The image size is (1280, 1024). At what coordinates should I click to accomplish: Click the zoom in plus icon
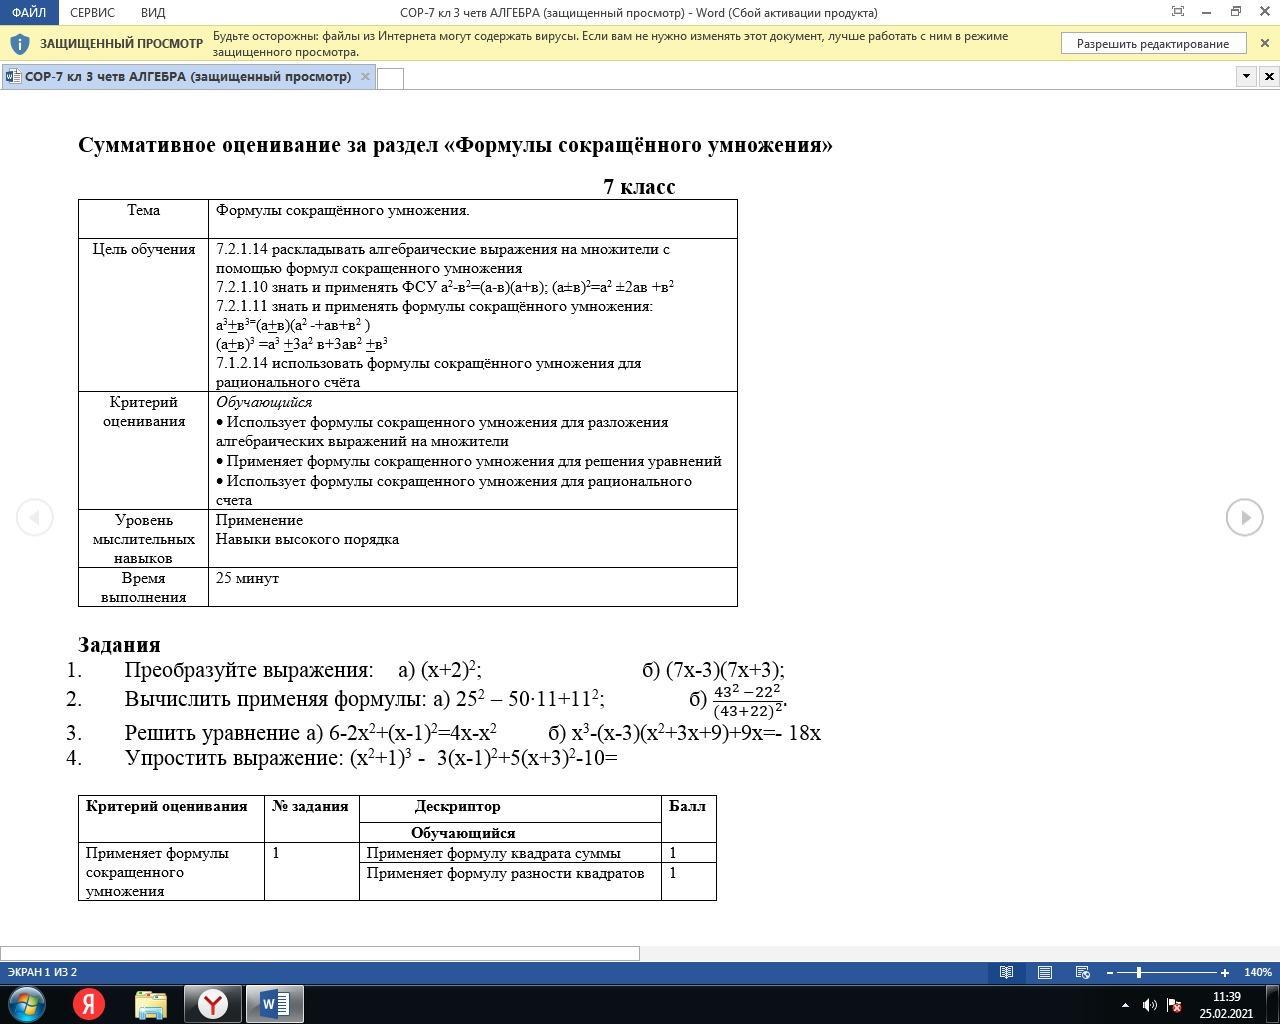tap(1224, 972)
